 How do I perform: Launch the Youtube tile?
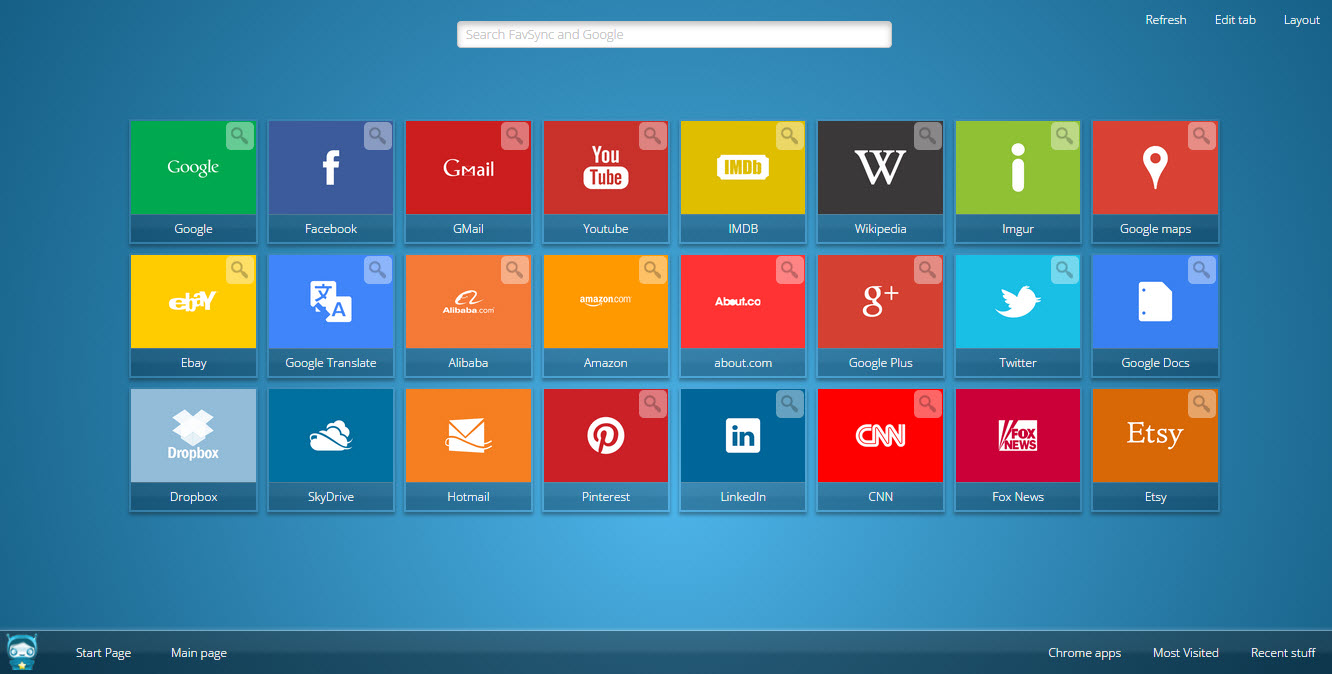pyautogui.click(x=605, y=169)
